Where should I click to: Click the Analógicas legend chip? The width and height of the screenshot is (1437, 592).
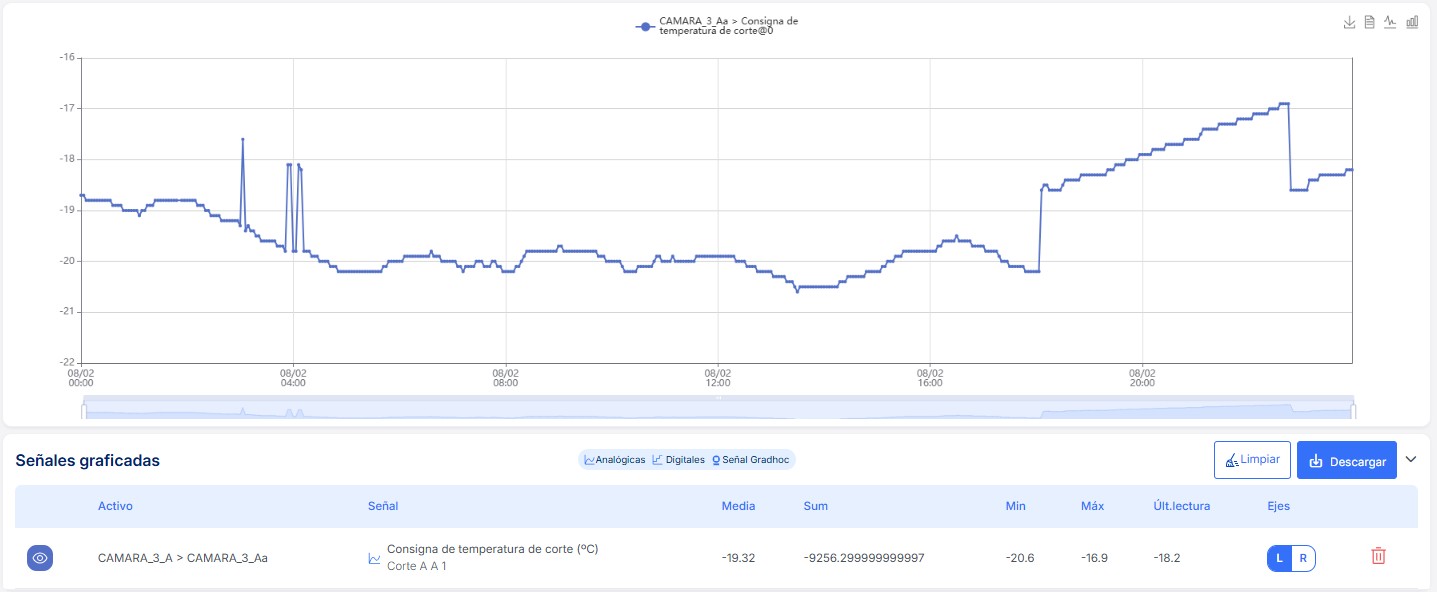(x=614, y=460)
